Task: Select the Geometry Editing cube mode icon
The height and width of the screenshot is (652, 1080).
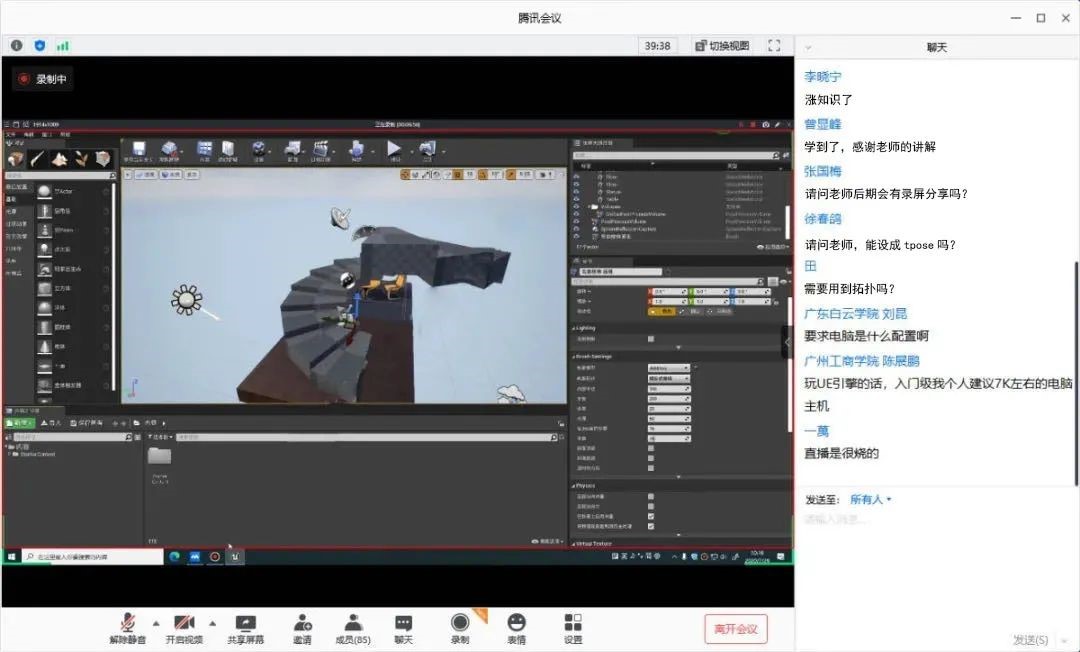Action: (103, 159)
